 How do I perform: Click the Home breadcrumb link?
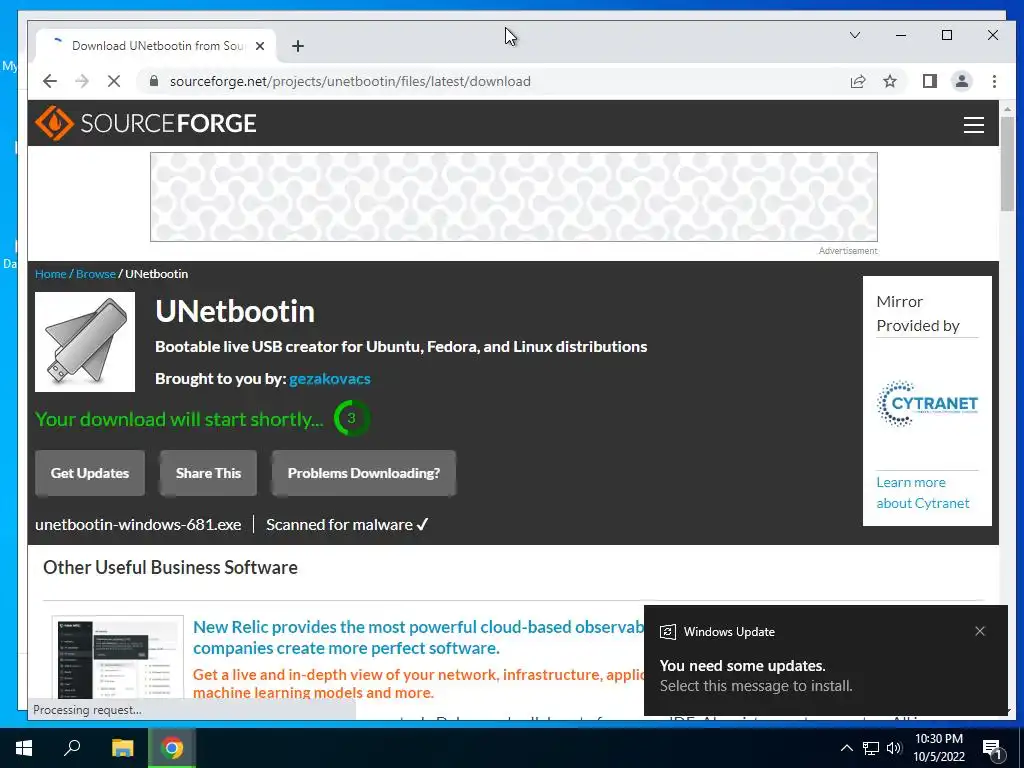[x=51, y=274]
